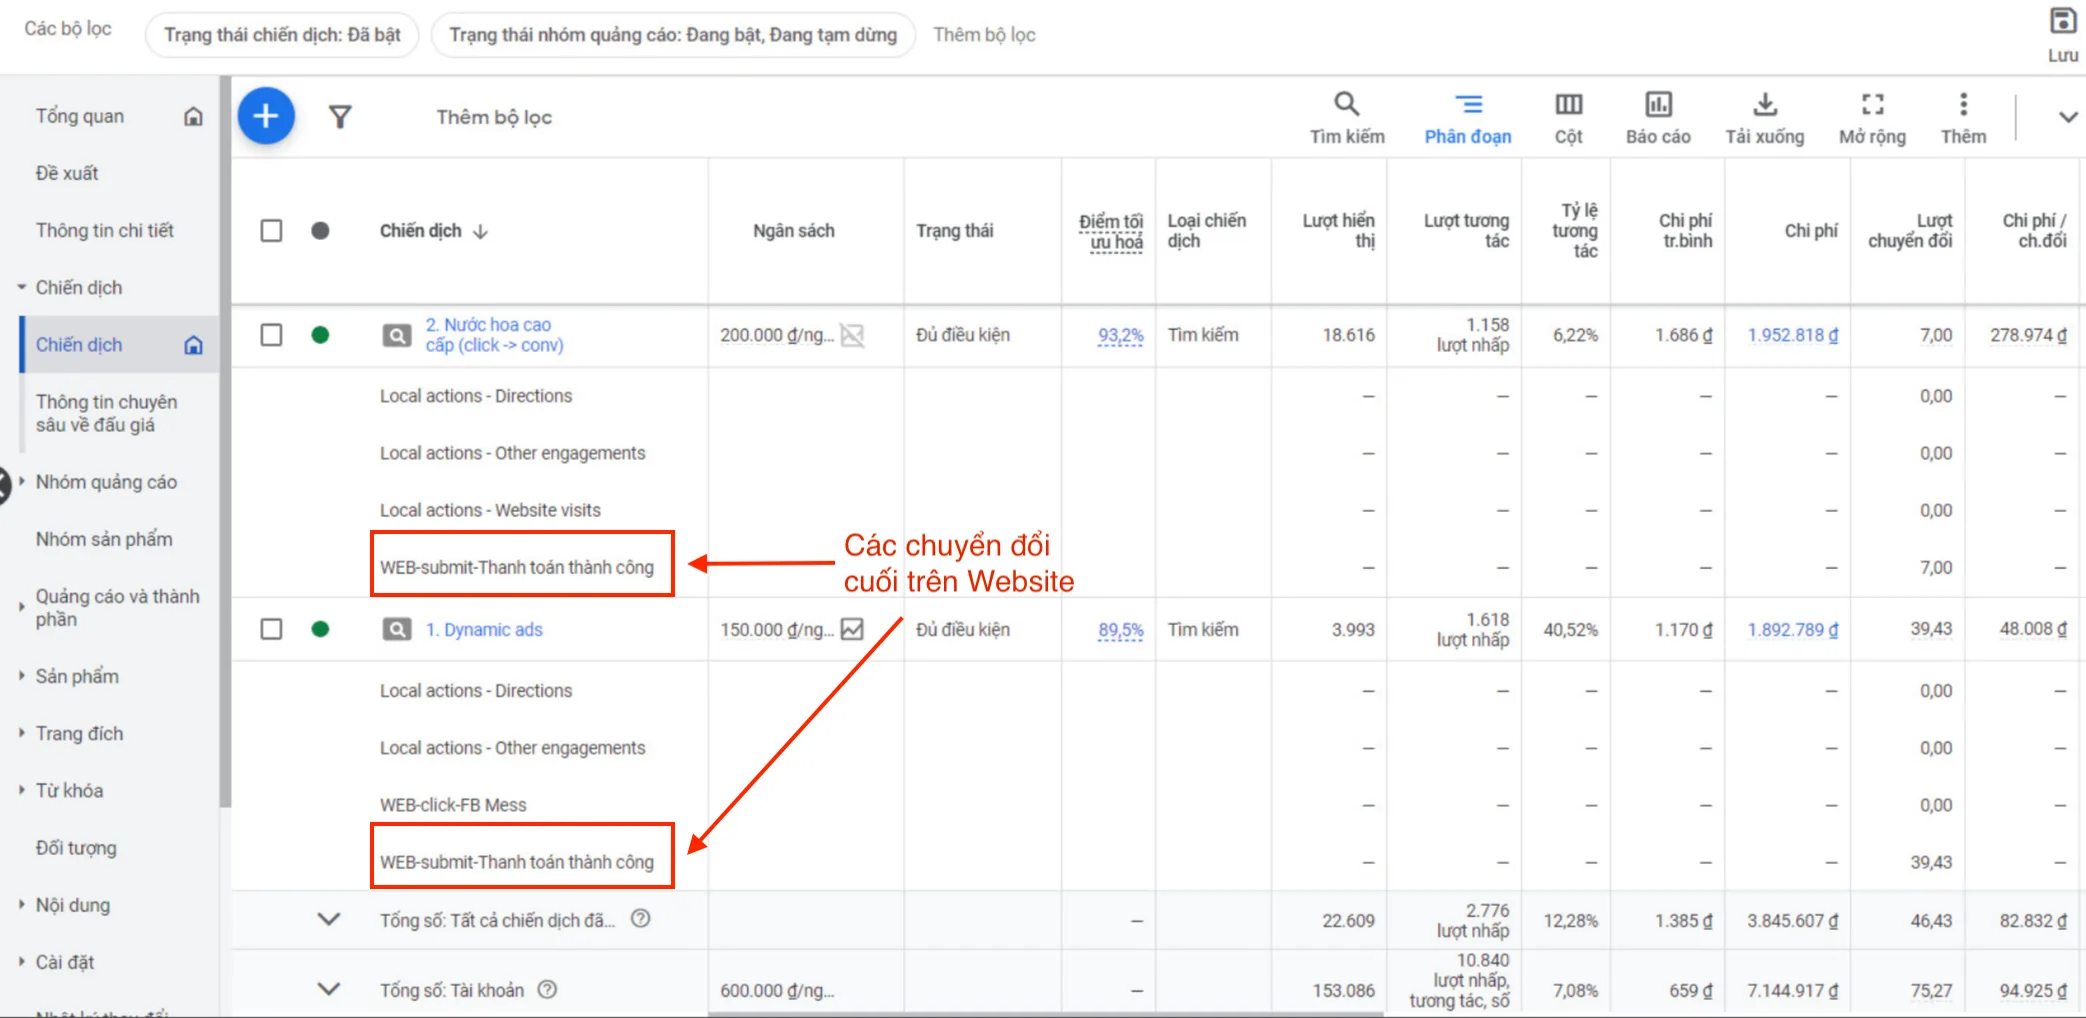Screen dimensions: 2086x1018
Task: Open the Tìm kiếm search tool
Action: click(1347, 118)
